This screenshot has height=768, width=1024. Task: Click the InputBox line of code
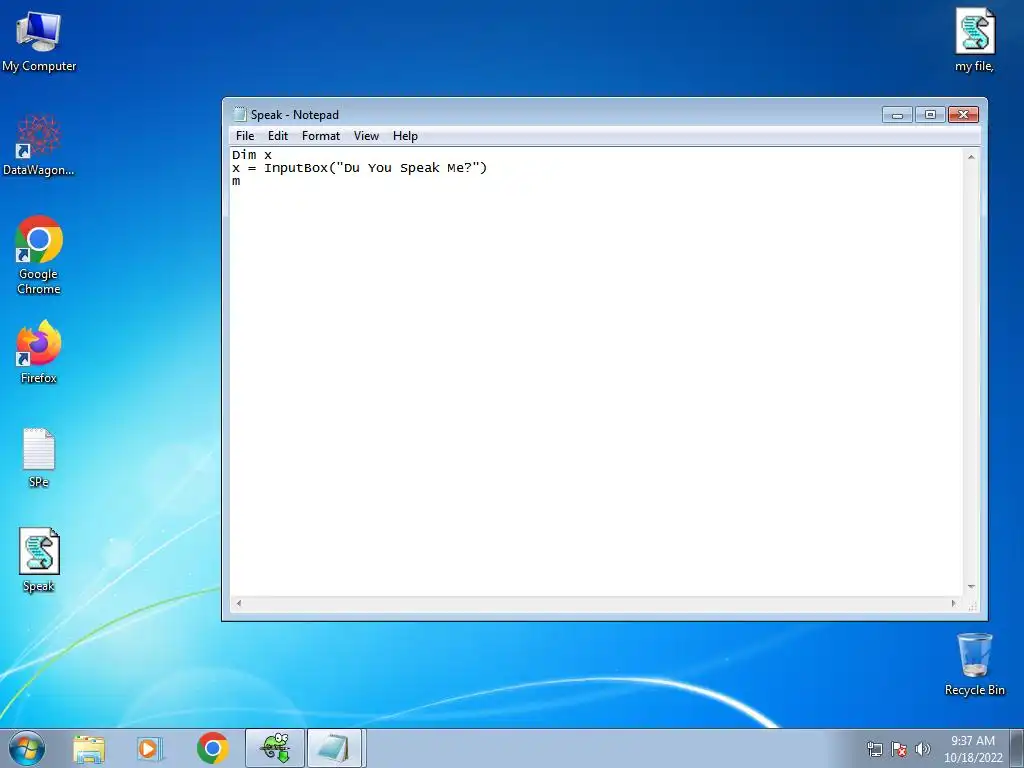pyautogui.click(x=359, y=168)
